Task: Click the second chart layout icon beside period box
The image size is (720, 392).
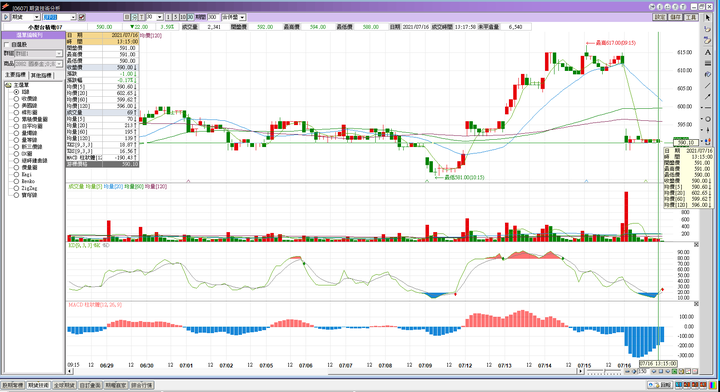Action: coord(135,17)
